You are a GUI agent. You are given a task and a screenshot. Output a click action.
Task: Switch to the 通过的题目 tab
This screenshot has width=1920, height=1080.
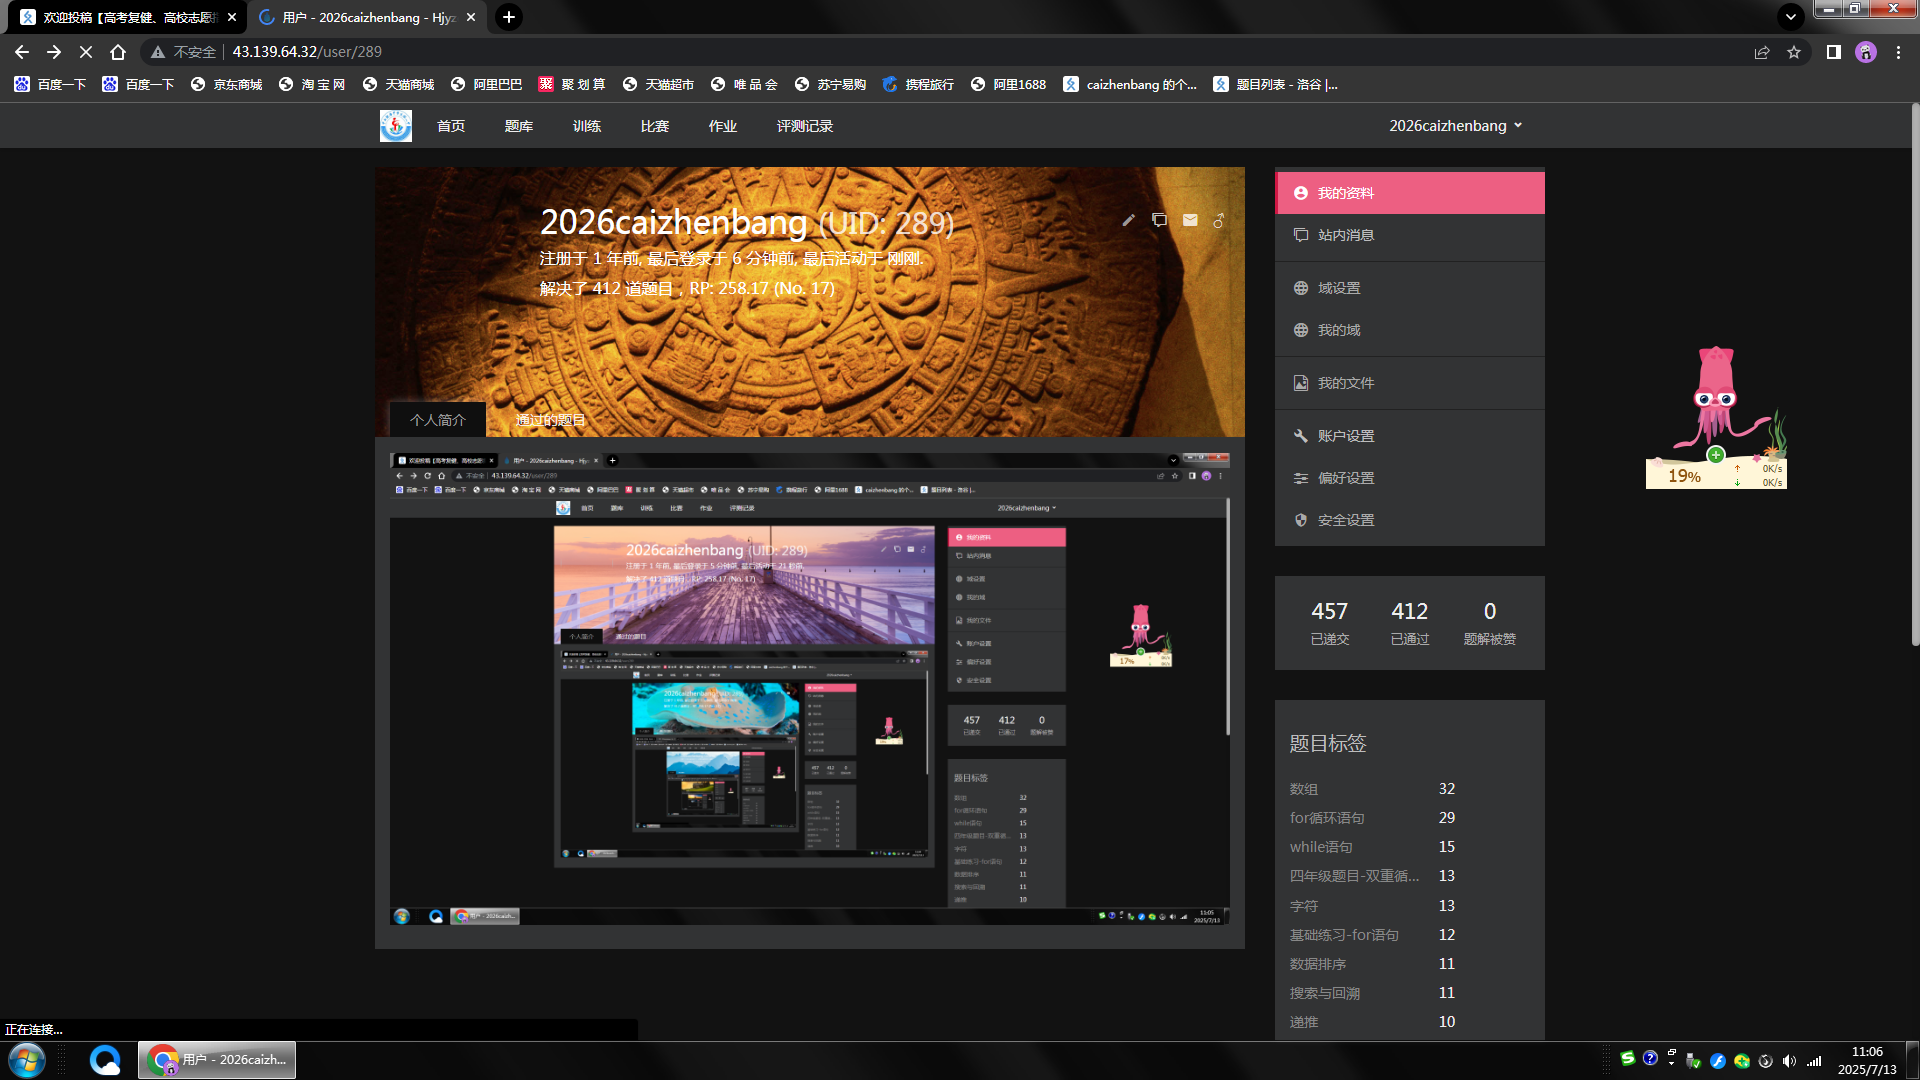point(550,420)
